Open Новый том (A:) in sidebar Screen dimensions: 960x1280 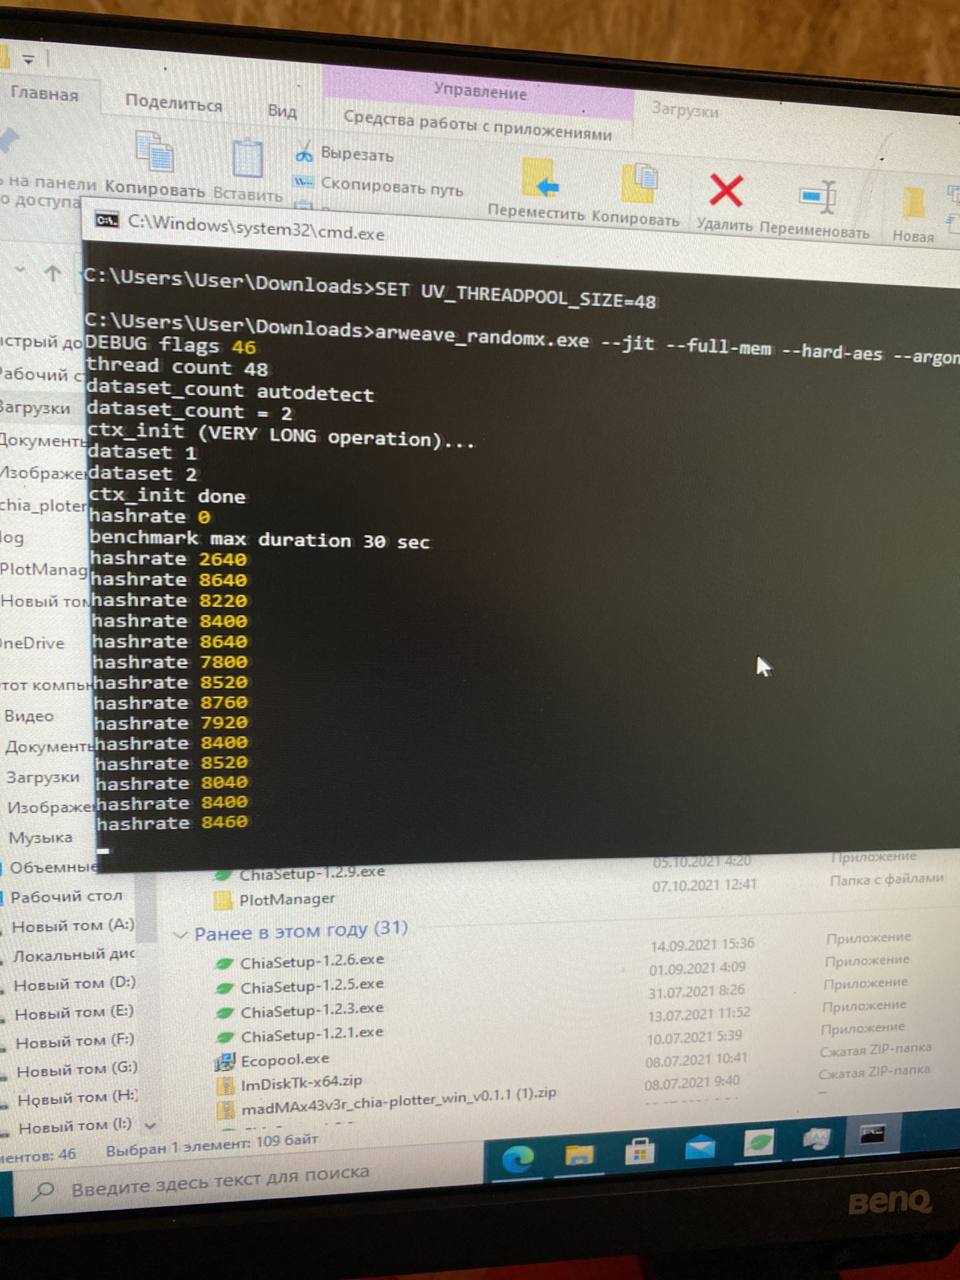72,927
